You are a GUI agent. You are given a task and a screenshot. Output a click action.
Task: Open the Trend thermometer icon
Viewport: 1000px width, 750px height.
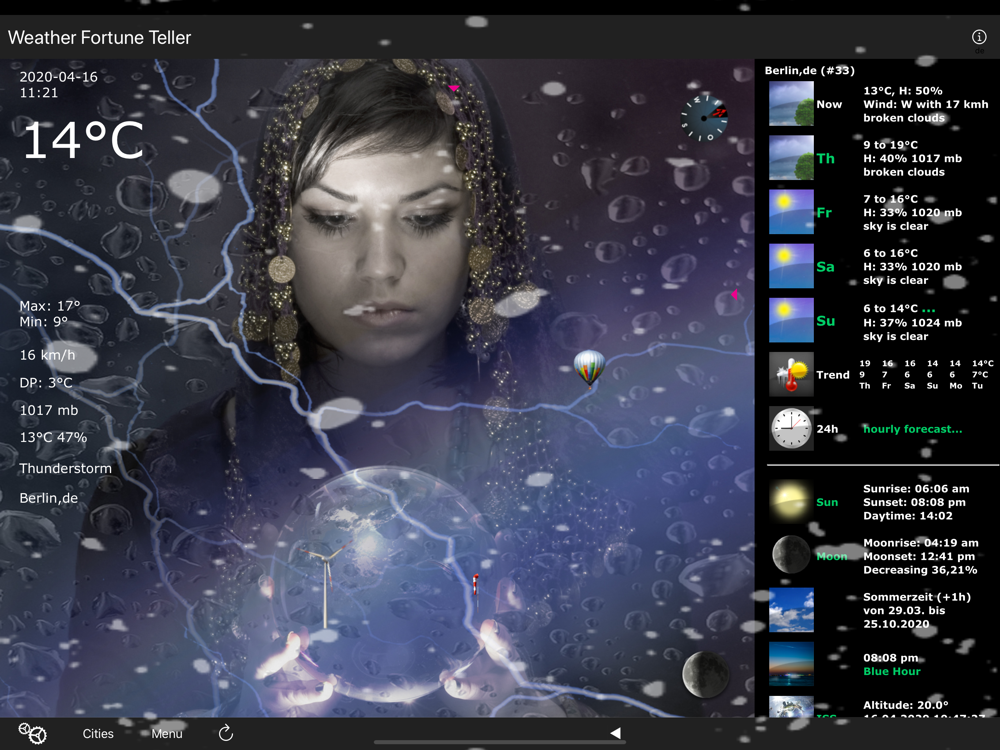[x=791, y=374]
